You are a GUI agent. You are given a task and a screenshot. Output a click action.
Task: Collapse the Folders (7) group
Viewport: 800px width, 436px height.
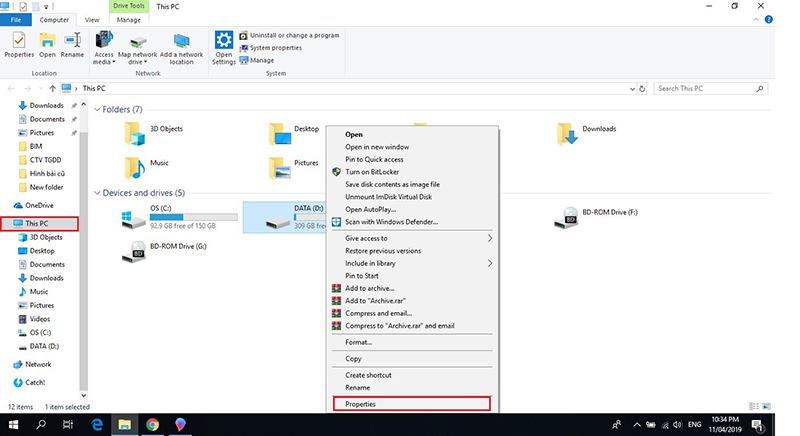coord(97,109)
